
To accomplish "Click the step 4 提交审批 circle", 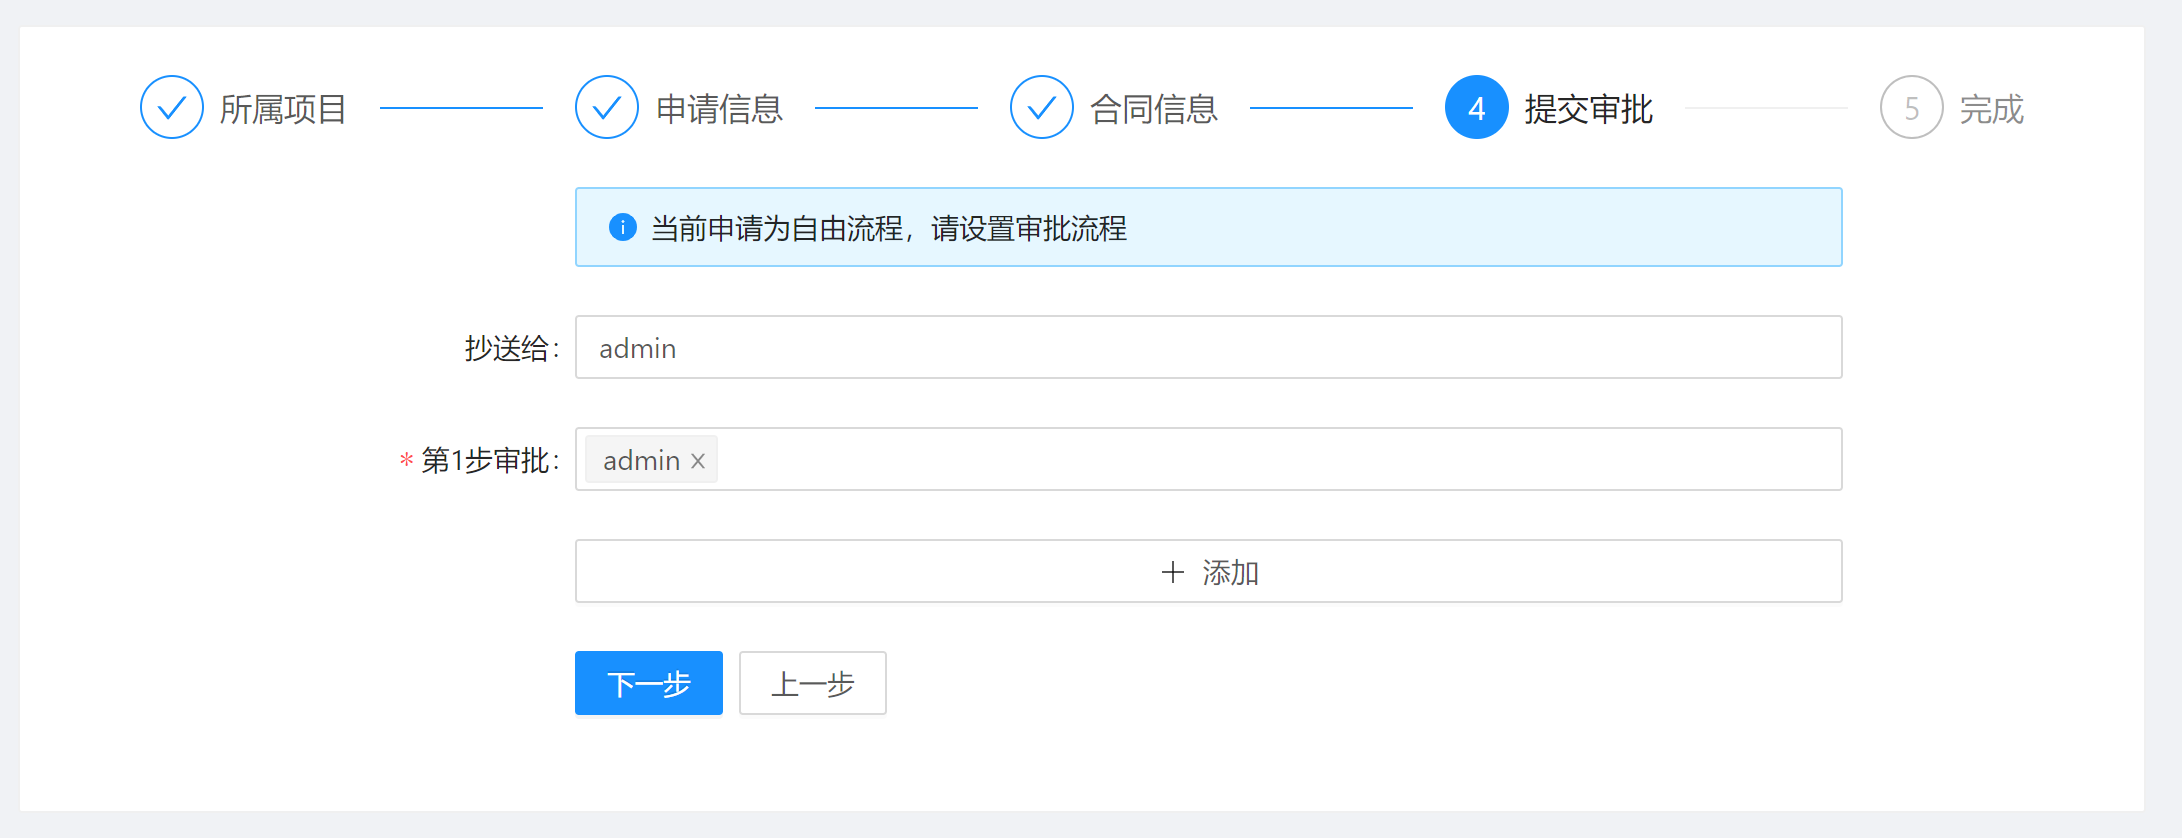I will [x=1477, y=107].
